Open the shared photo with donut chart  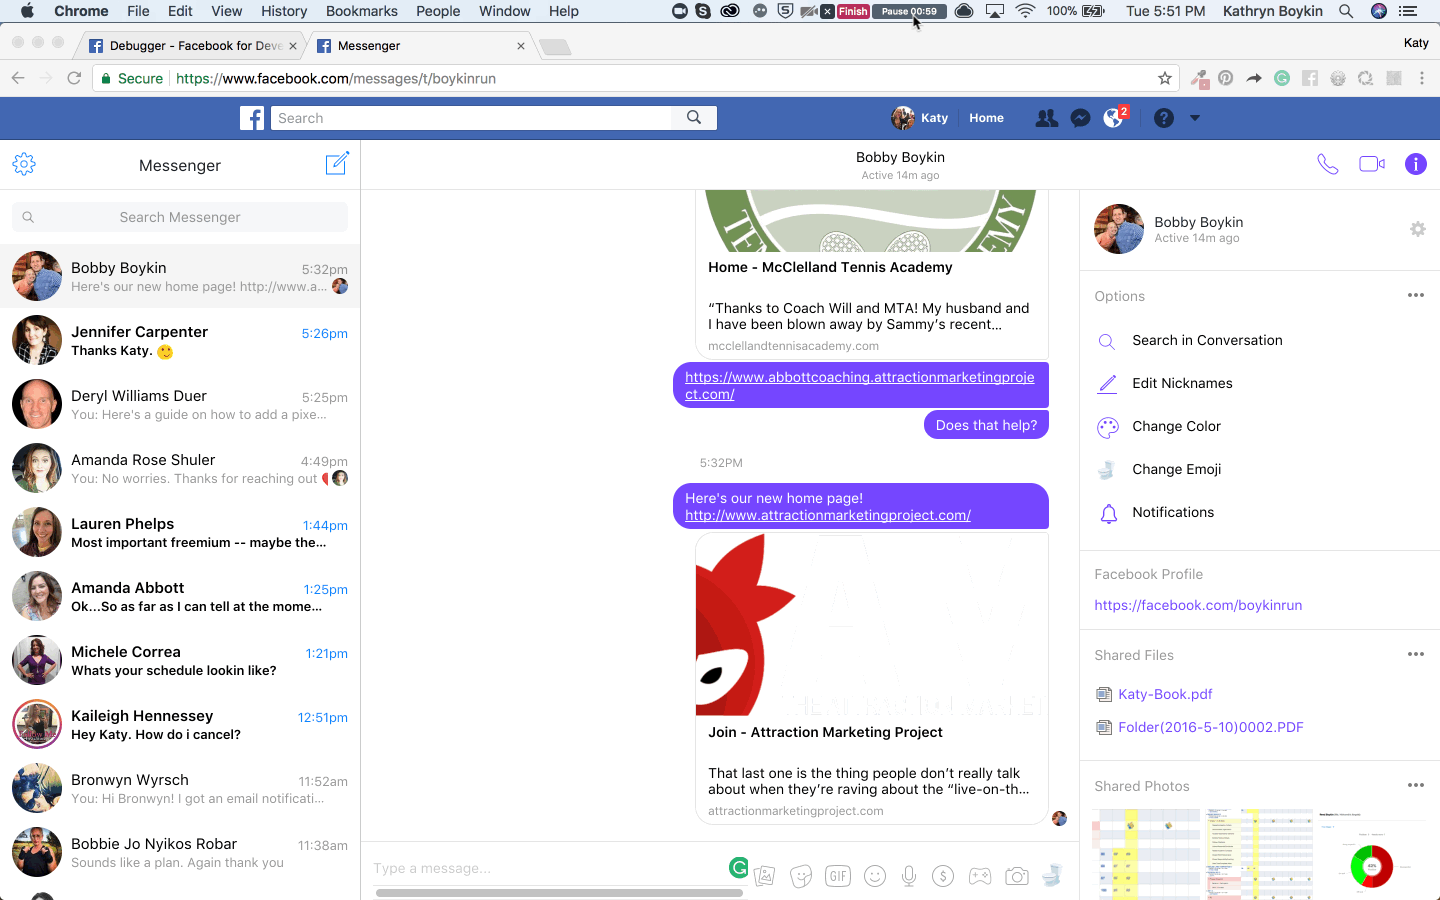click(x=1372, y=853)
